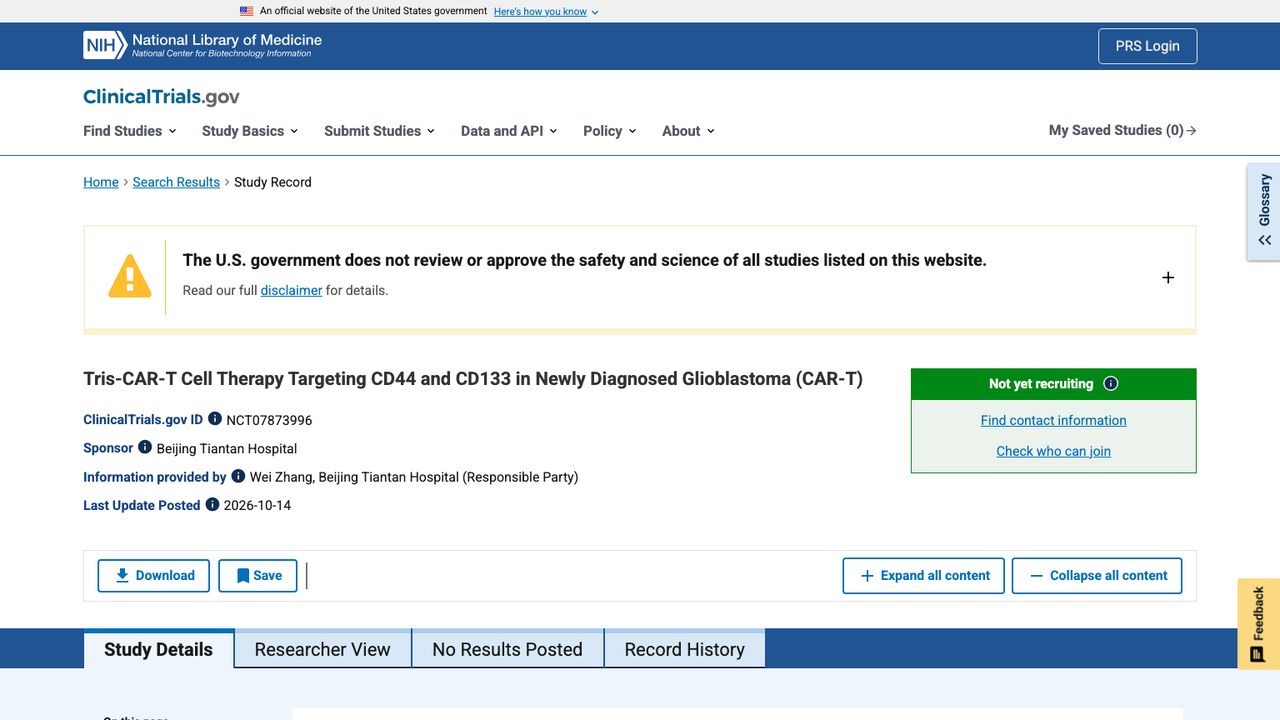Viewport: 1280px width, 720px height.
Task: Open the Find Studies dropdown menu
Action: click(x=130, y=131)
